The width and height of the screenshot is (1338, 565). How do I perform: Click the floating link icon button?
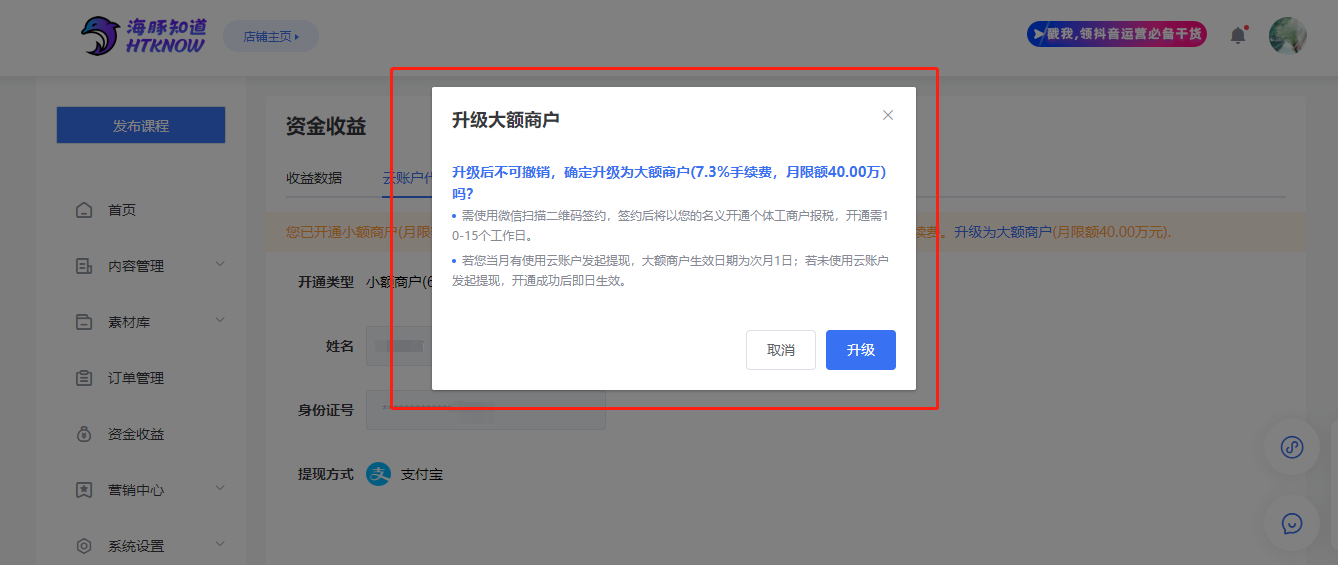click(x=1292, y=447)
